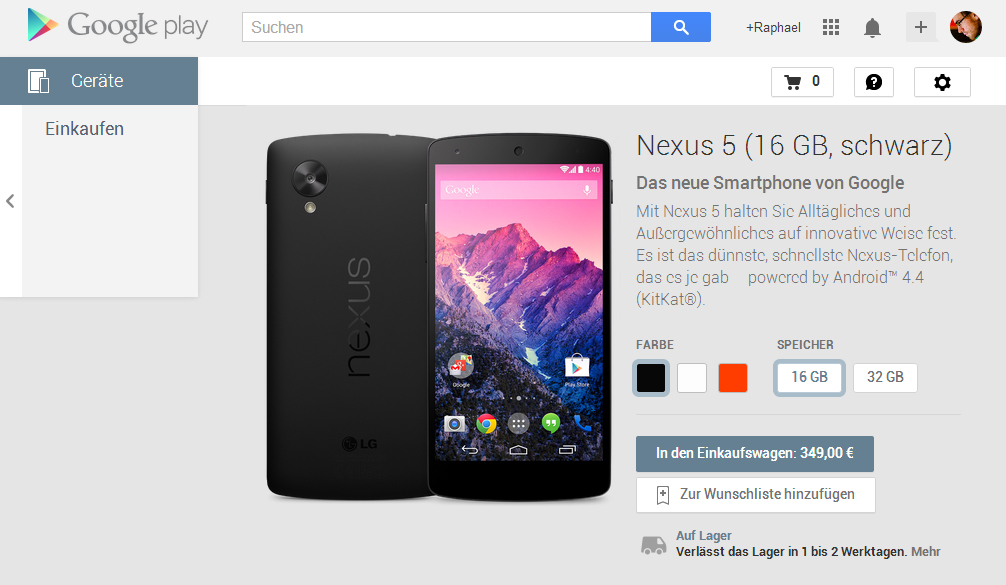Choose the white color swatch
The image size is (1006, 585).
coord(692,378)
